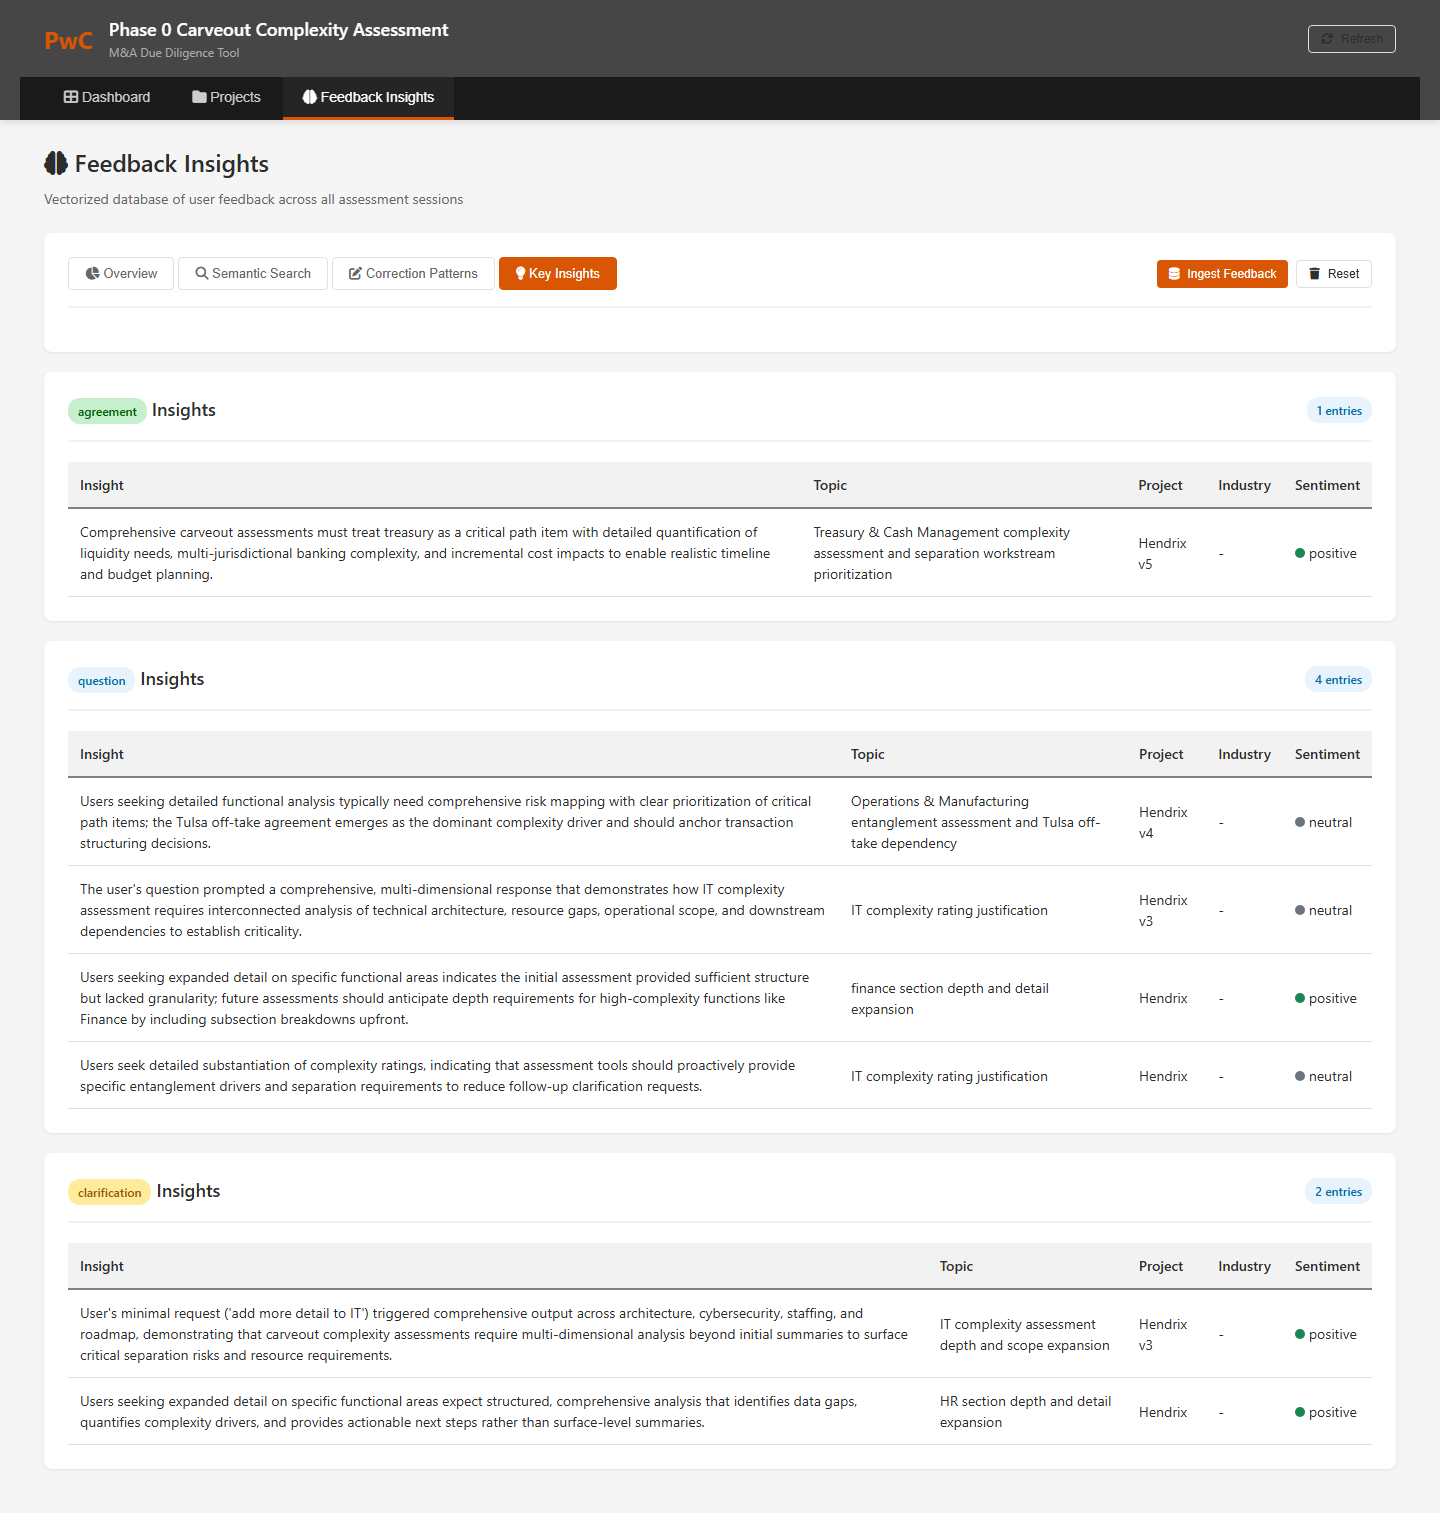Click the Projects folder icon
The height and width of the screenshot is (1513, 1440).
[x=198, y=97]
